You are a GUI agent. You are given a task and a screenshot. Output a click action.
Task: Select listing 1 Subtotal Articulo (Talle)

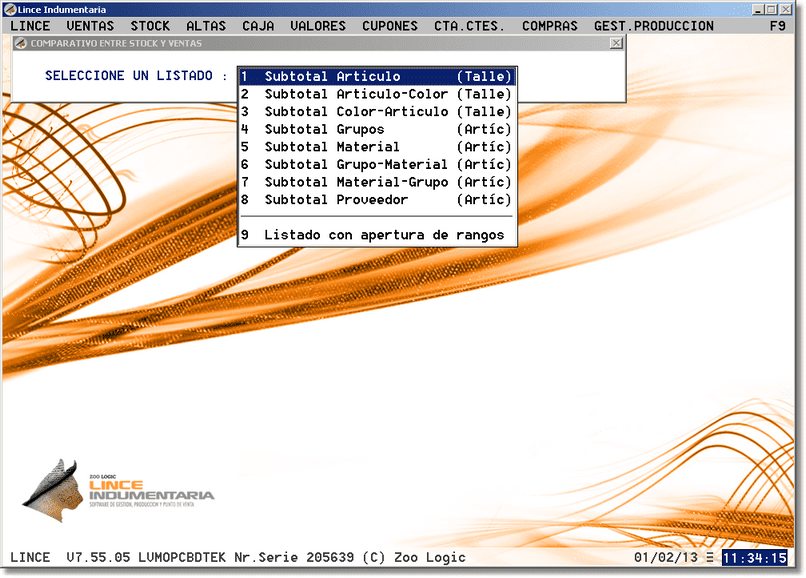pyautogui.click(x=377, y=77)
